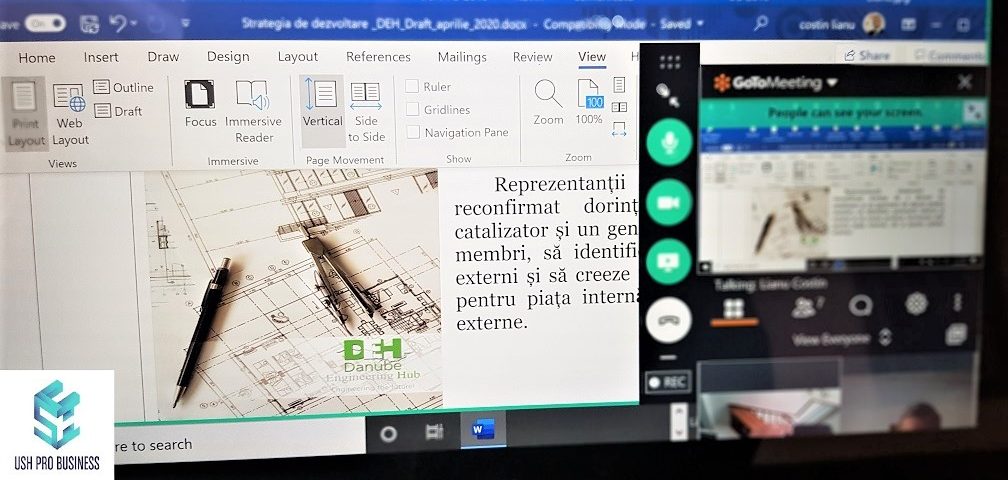The width and height of the screenshot is (1008, 480).
Task: Click the REC recording button
Action: [668, 382]
